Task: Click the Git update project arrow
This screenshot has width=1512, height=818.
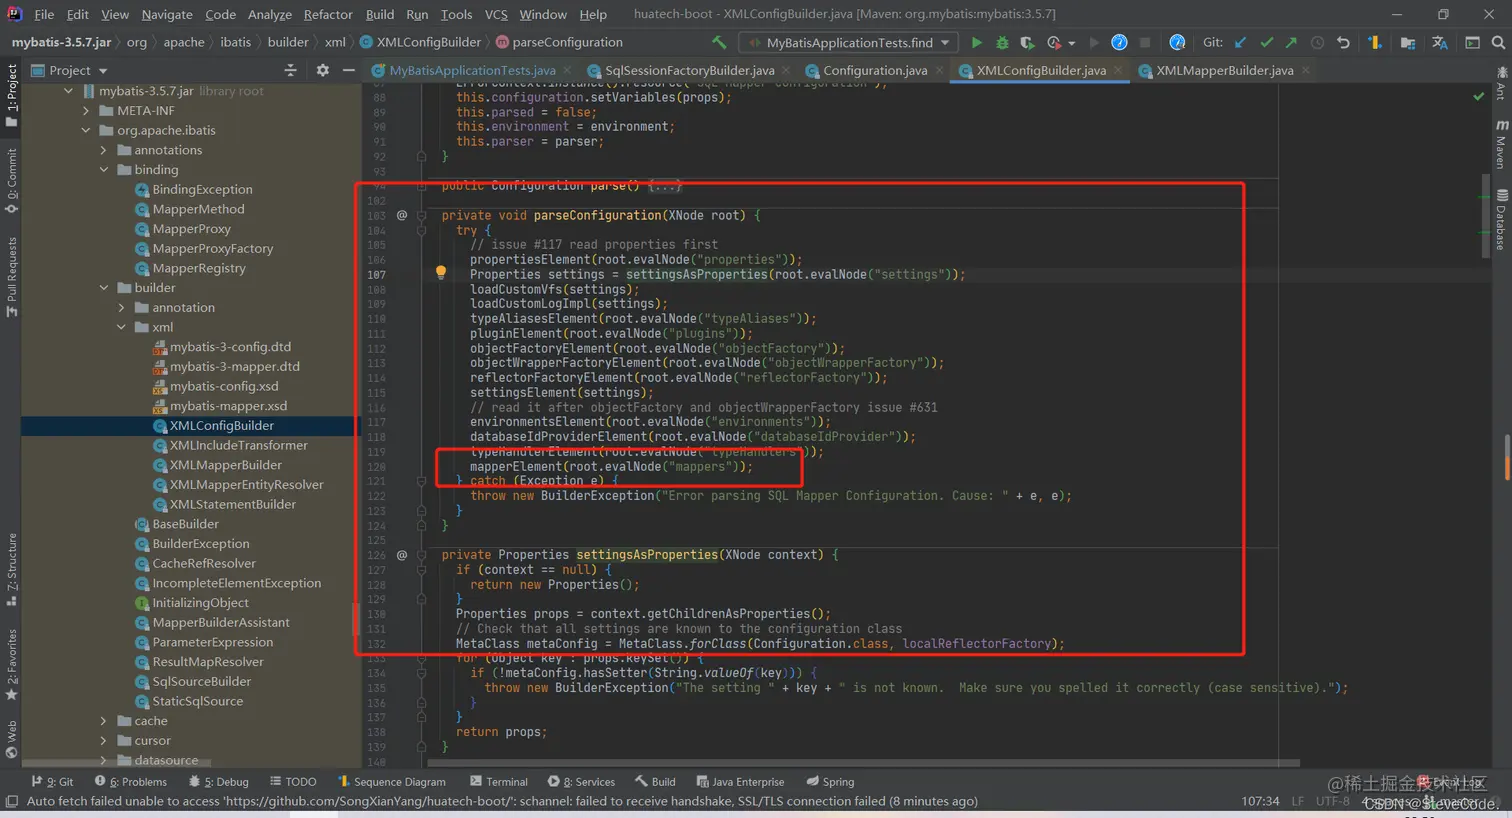Action: point(1241,42)
